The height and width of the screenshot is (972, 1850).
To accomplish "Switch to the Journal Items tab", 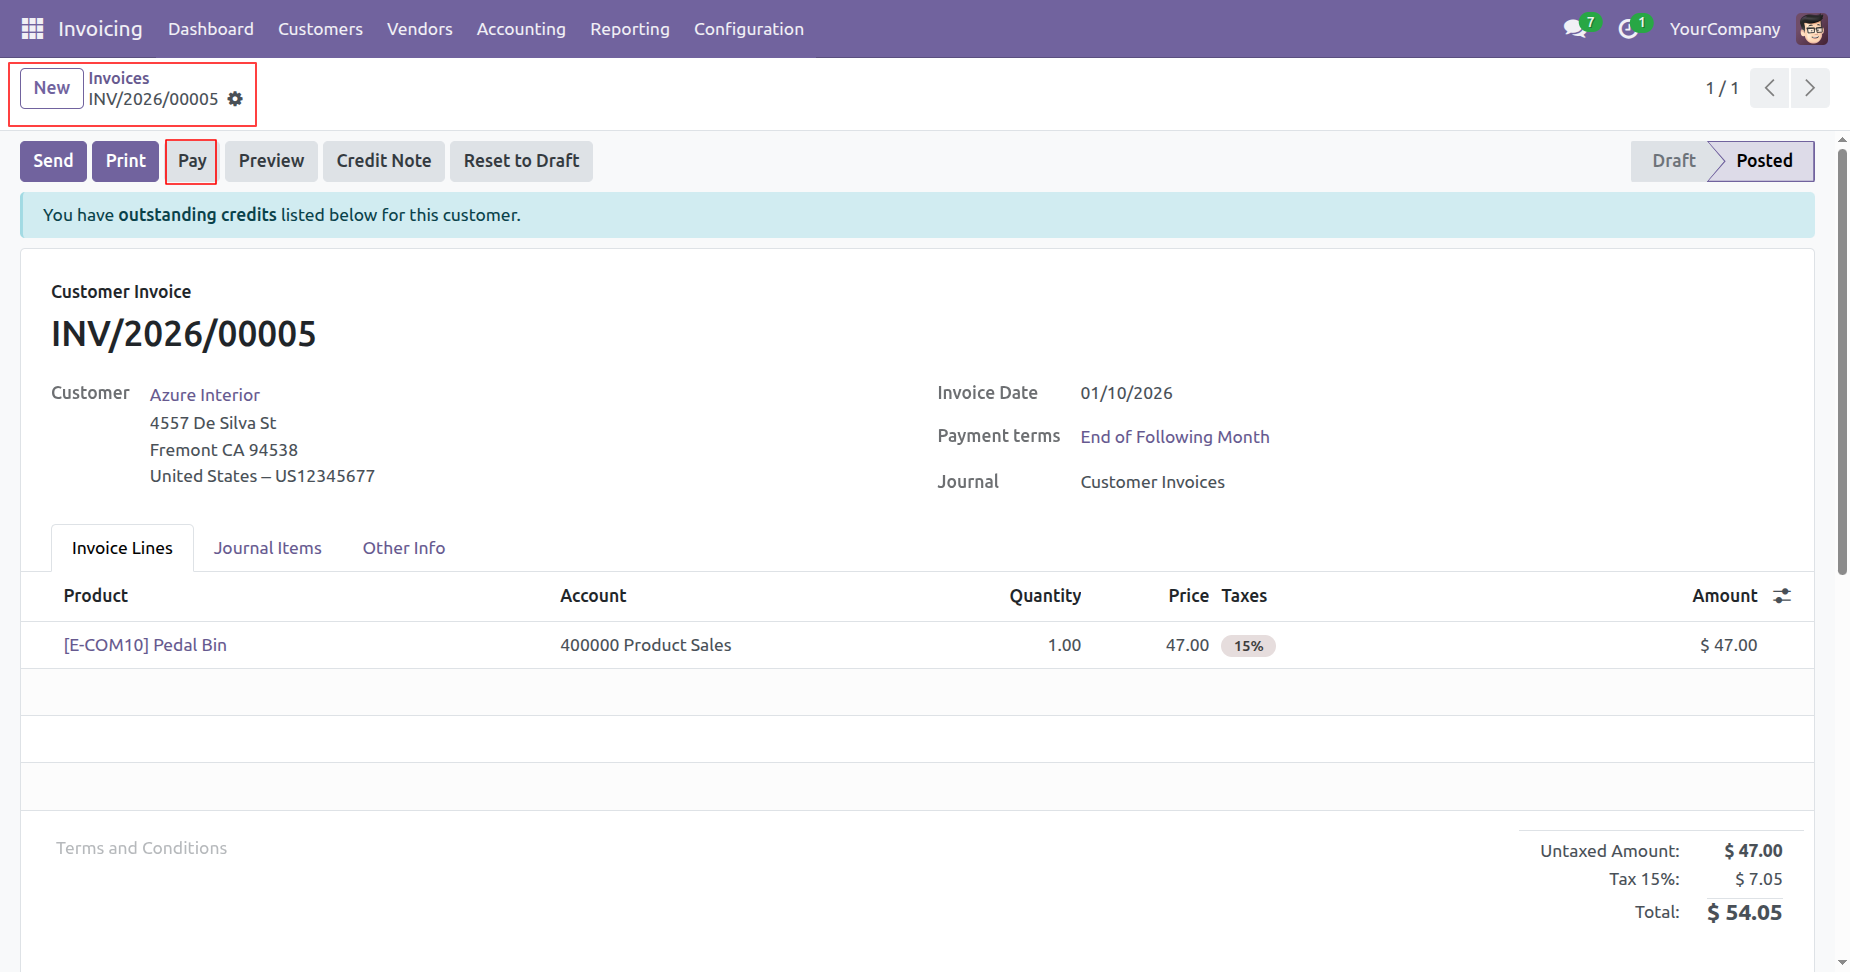I will (267, 548).
